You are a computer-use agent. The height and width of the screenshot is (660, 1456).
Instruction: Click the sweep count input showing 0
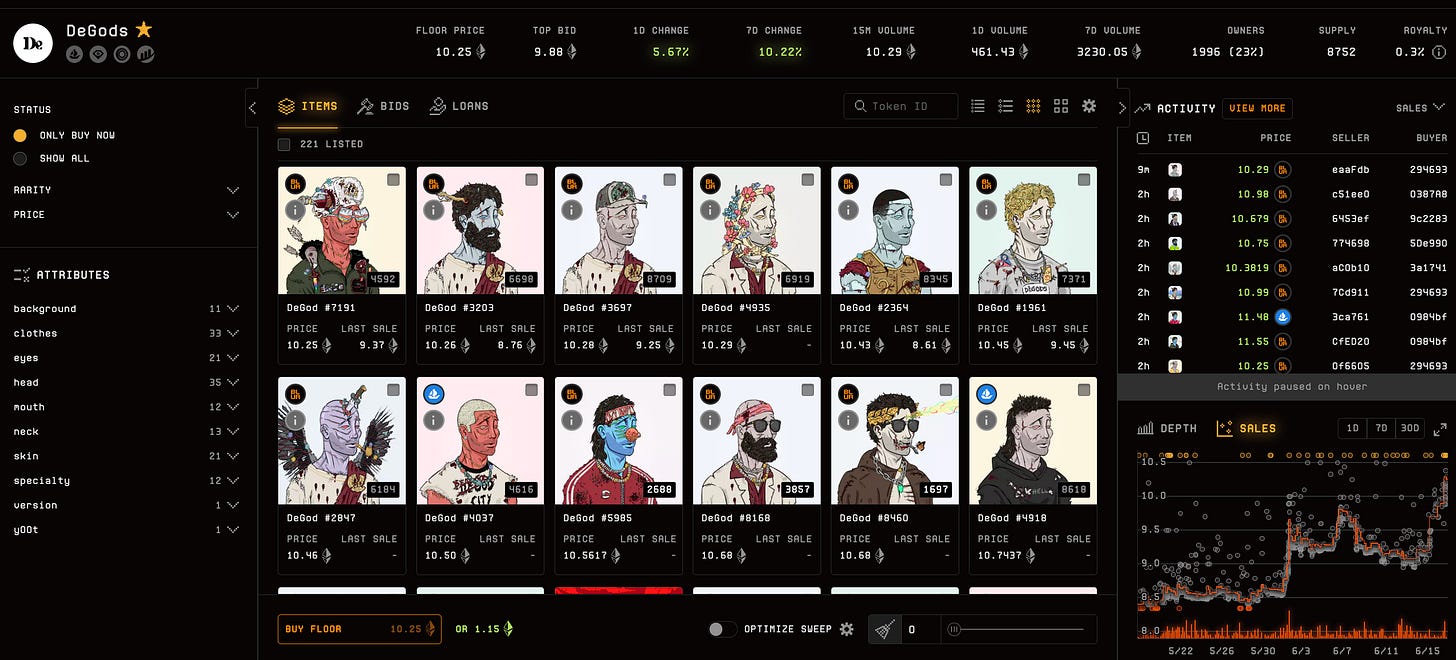point(920,629)
